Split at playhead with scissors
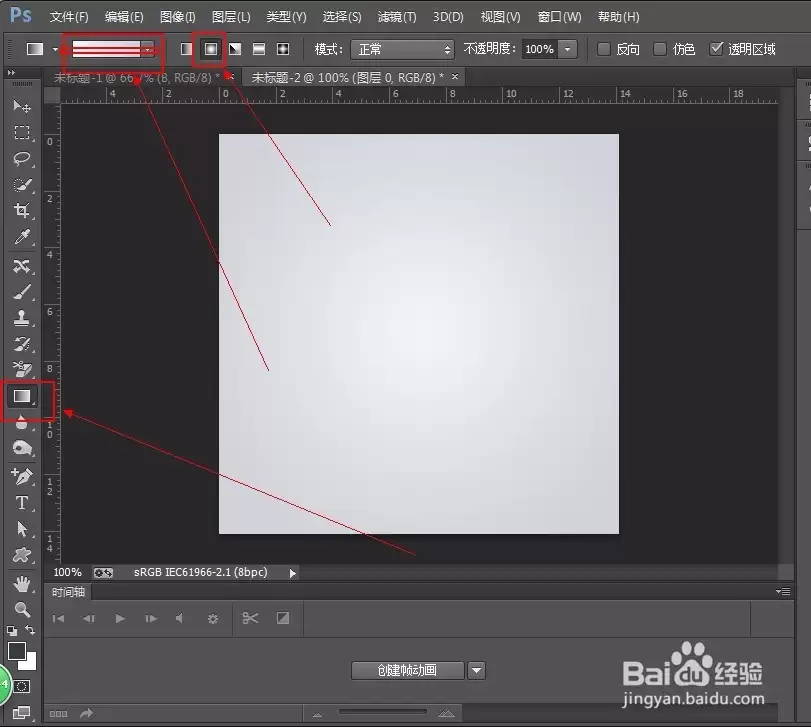The image size is (811, 727). (250, 618)
